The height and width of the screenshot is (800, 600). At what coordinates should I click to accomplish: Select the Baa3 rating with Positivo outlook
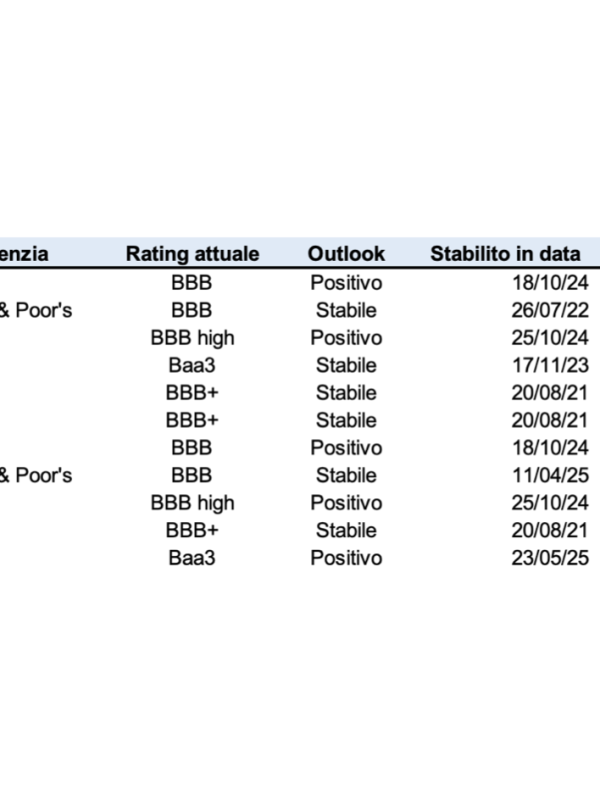click(192, 558)
